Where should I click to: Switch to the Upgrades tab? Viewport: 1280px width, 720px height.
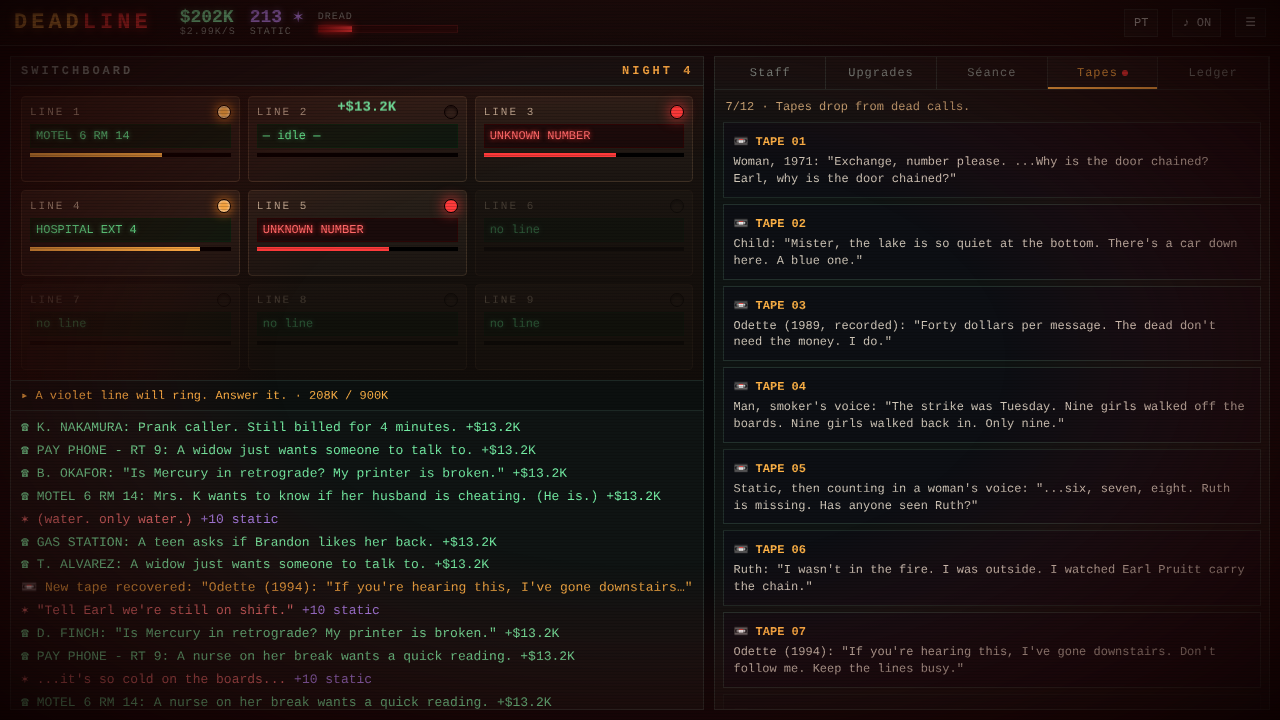[881, 73]
